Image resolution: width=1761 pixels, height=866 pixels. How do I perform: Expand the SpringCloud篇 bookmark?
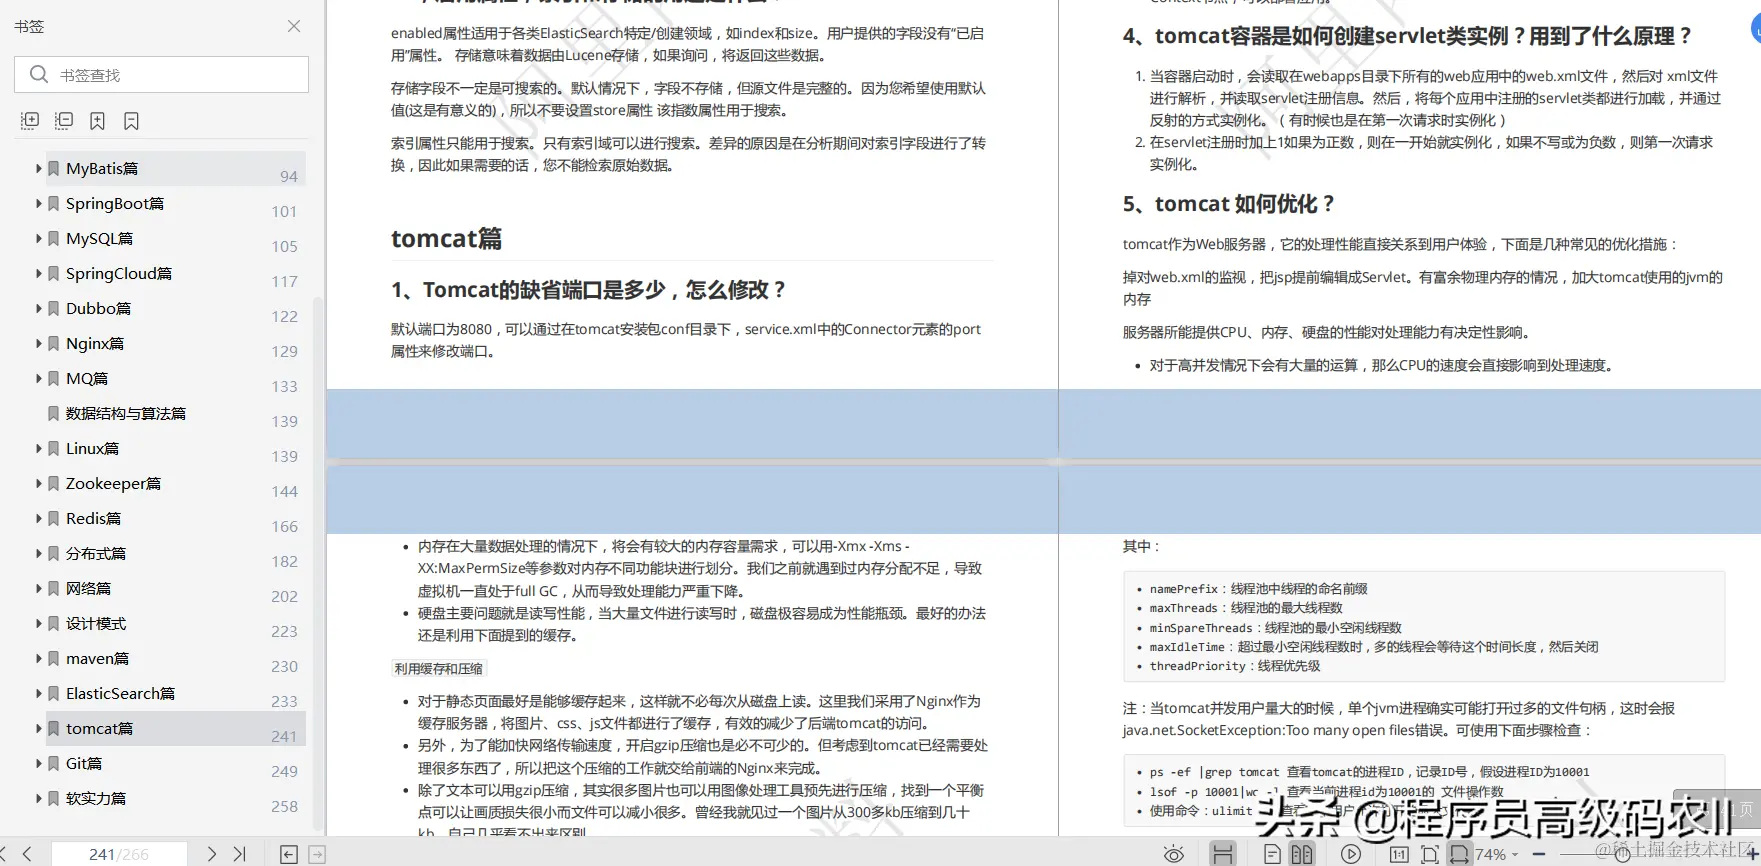(x=39, y=273)
